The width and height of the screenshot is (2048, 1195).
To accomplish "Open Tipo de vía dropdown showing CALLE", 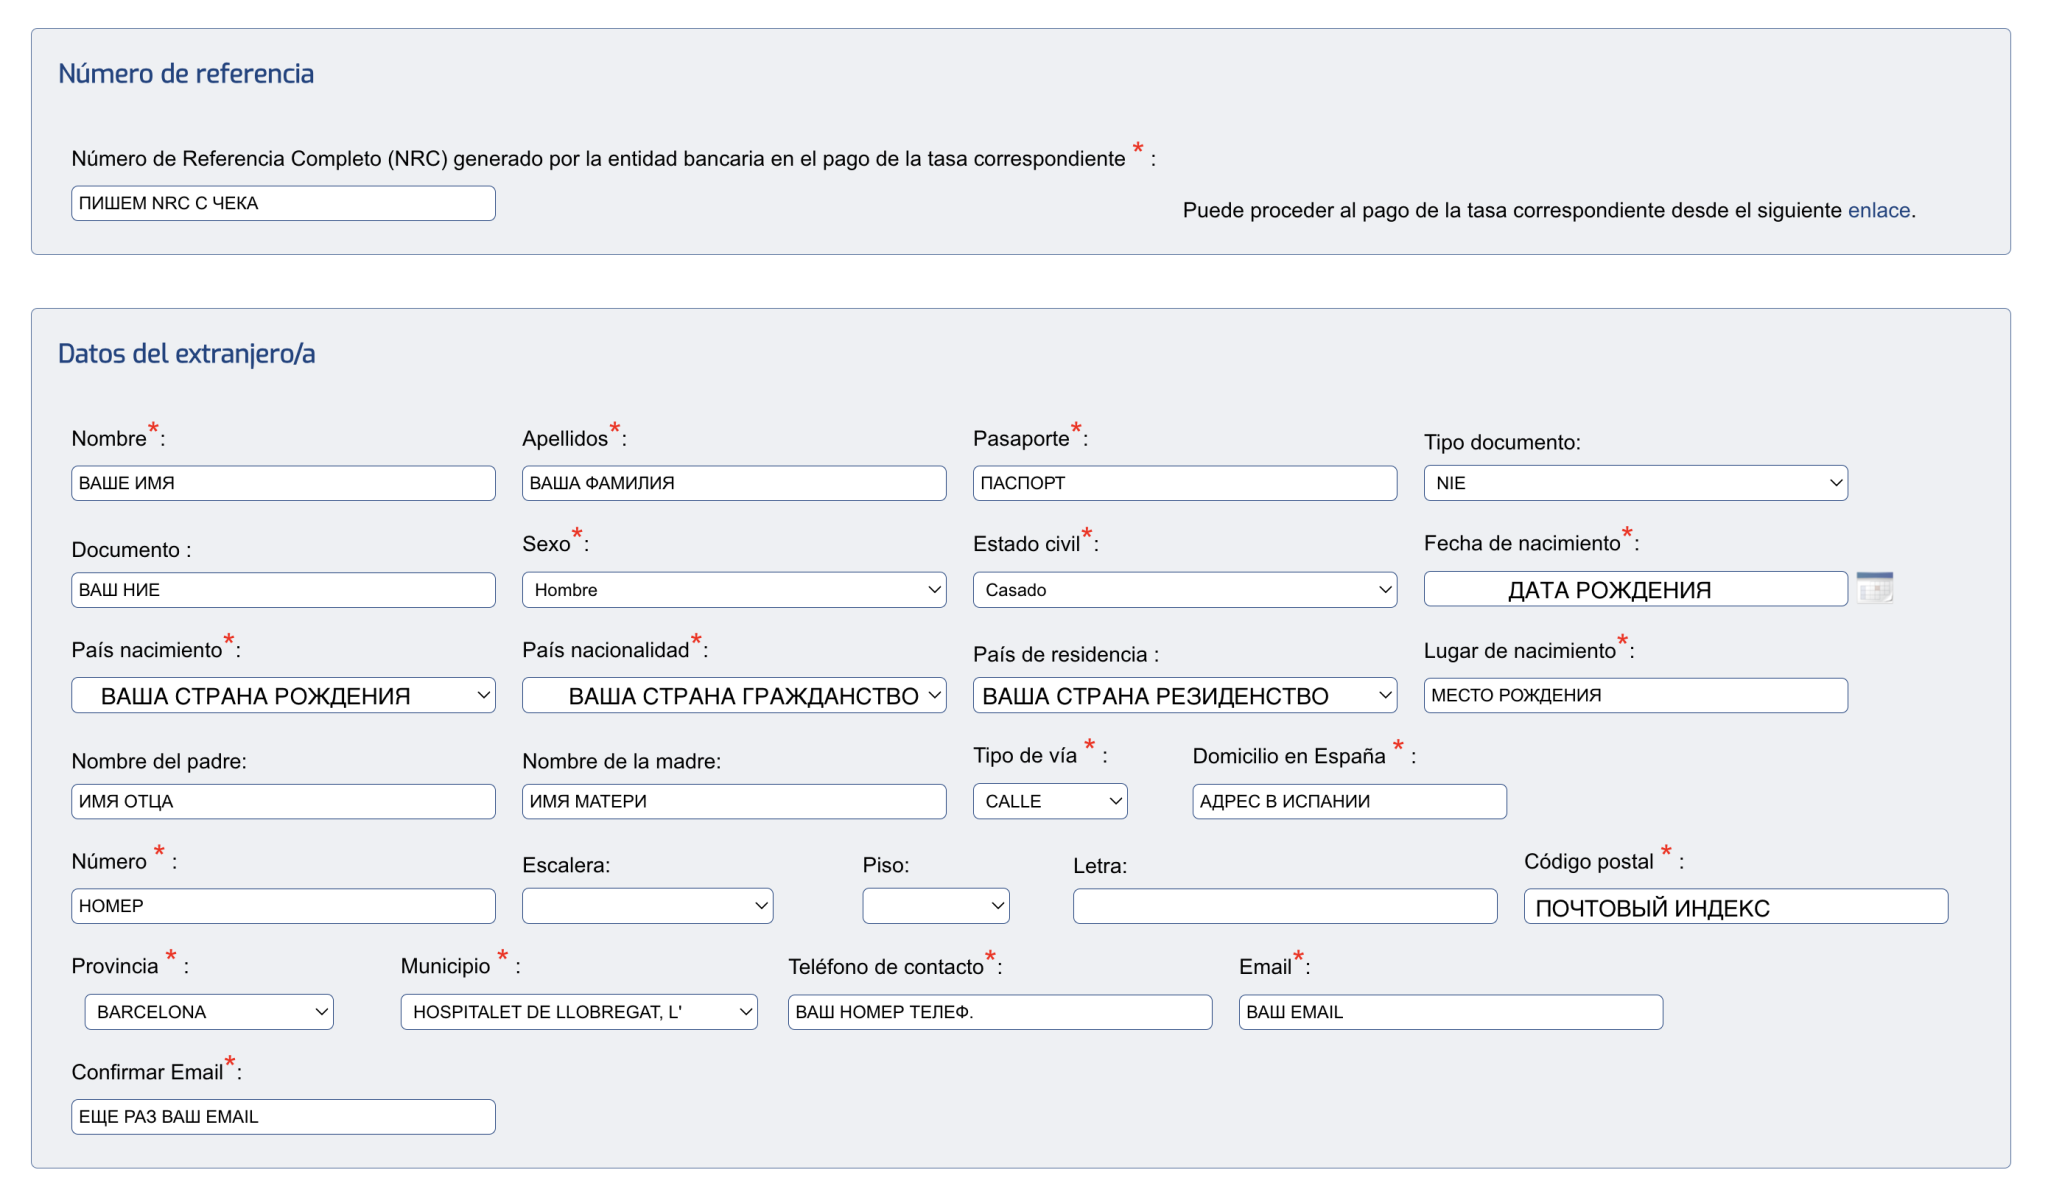I will 1049,802.
